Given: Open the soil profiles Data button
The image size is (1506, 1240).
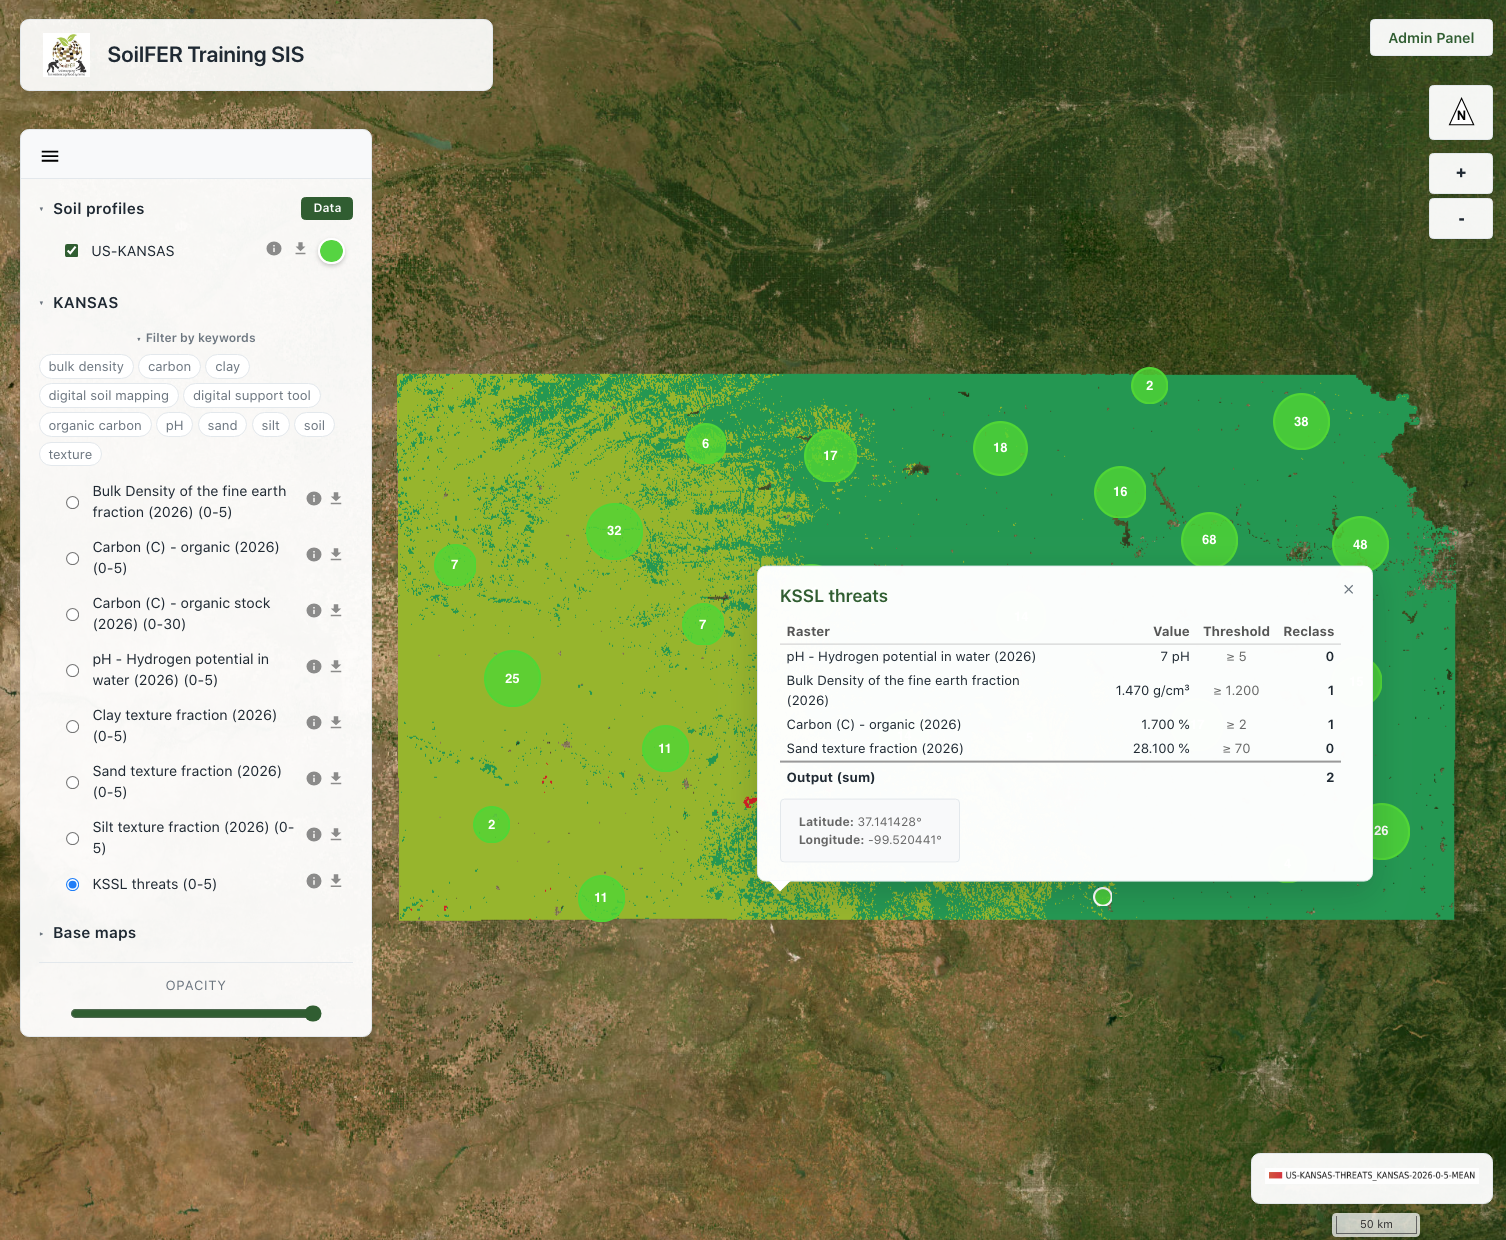Looking at the screenshot, I should (x=327, y=208).
